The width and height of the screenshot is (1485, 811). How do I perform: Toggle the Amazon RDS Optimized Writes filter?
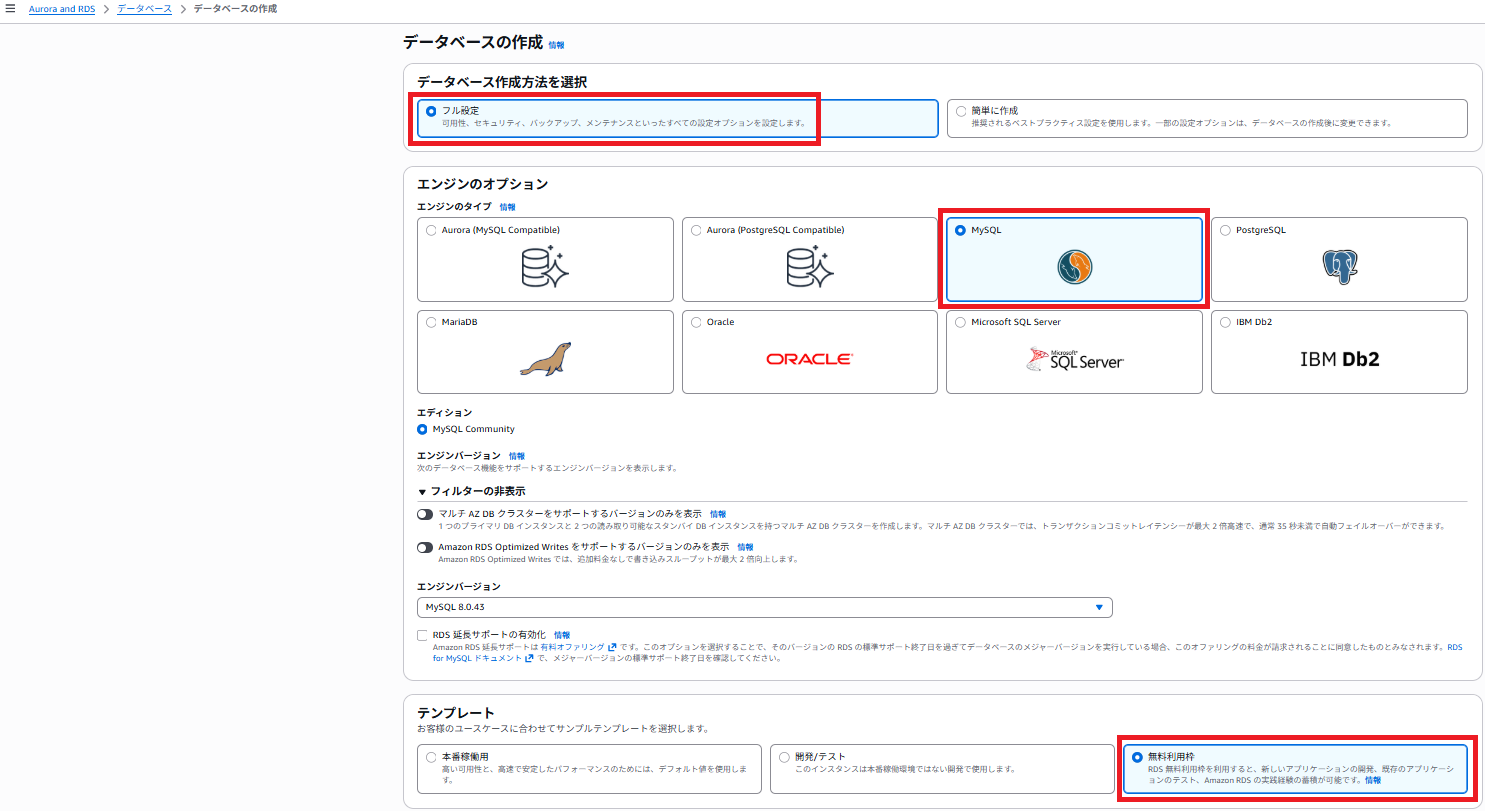pos(426,548)
